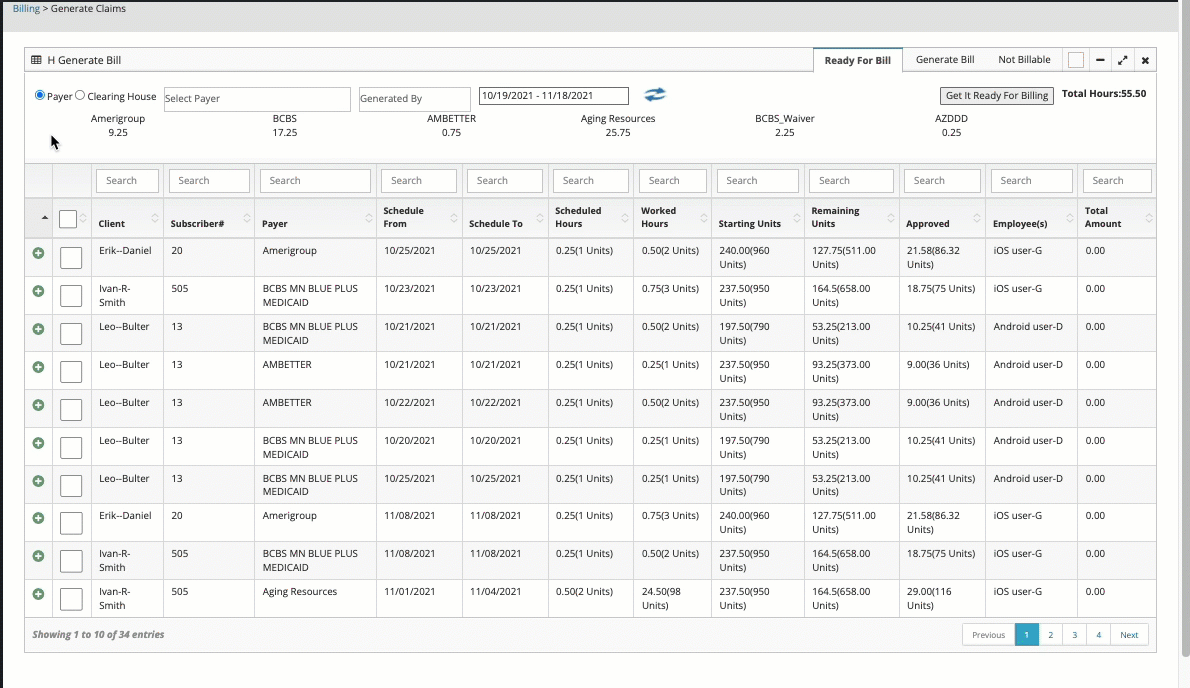Go to results page 4
1190x688 pixels.
click(1098, 635)
